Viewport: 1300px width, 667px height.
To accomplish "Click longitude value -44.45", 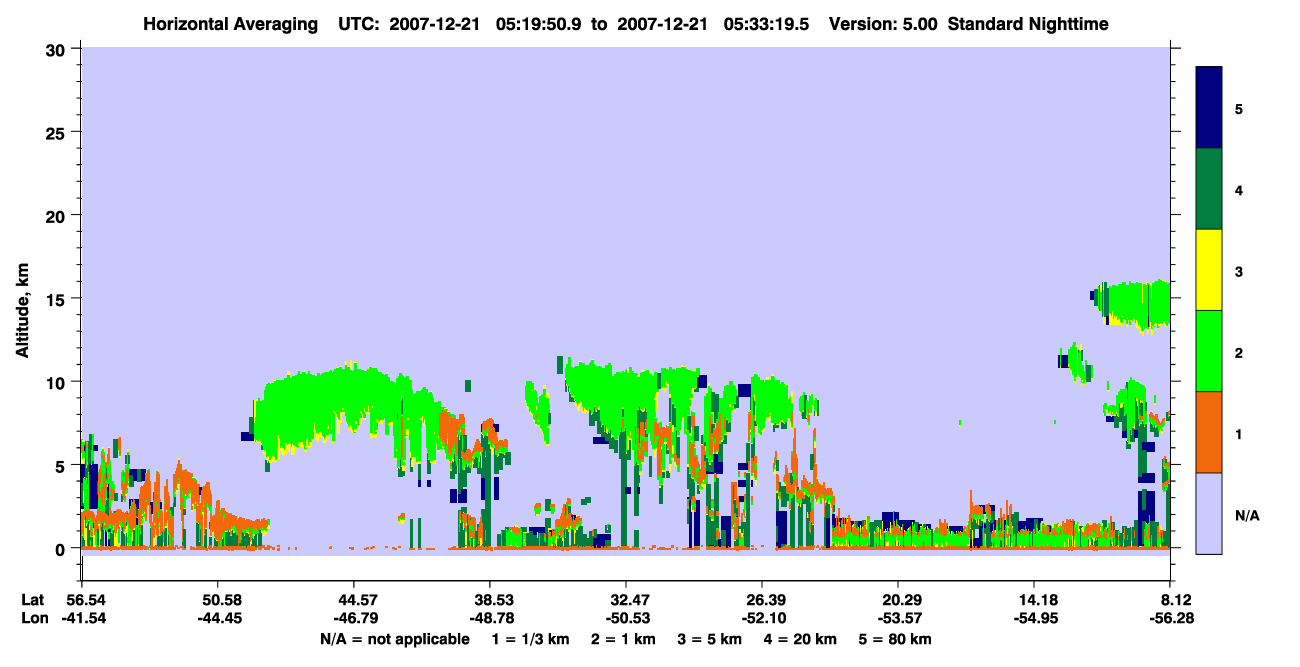I will pyautogui.click(x=218, y=618).
